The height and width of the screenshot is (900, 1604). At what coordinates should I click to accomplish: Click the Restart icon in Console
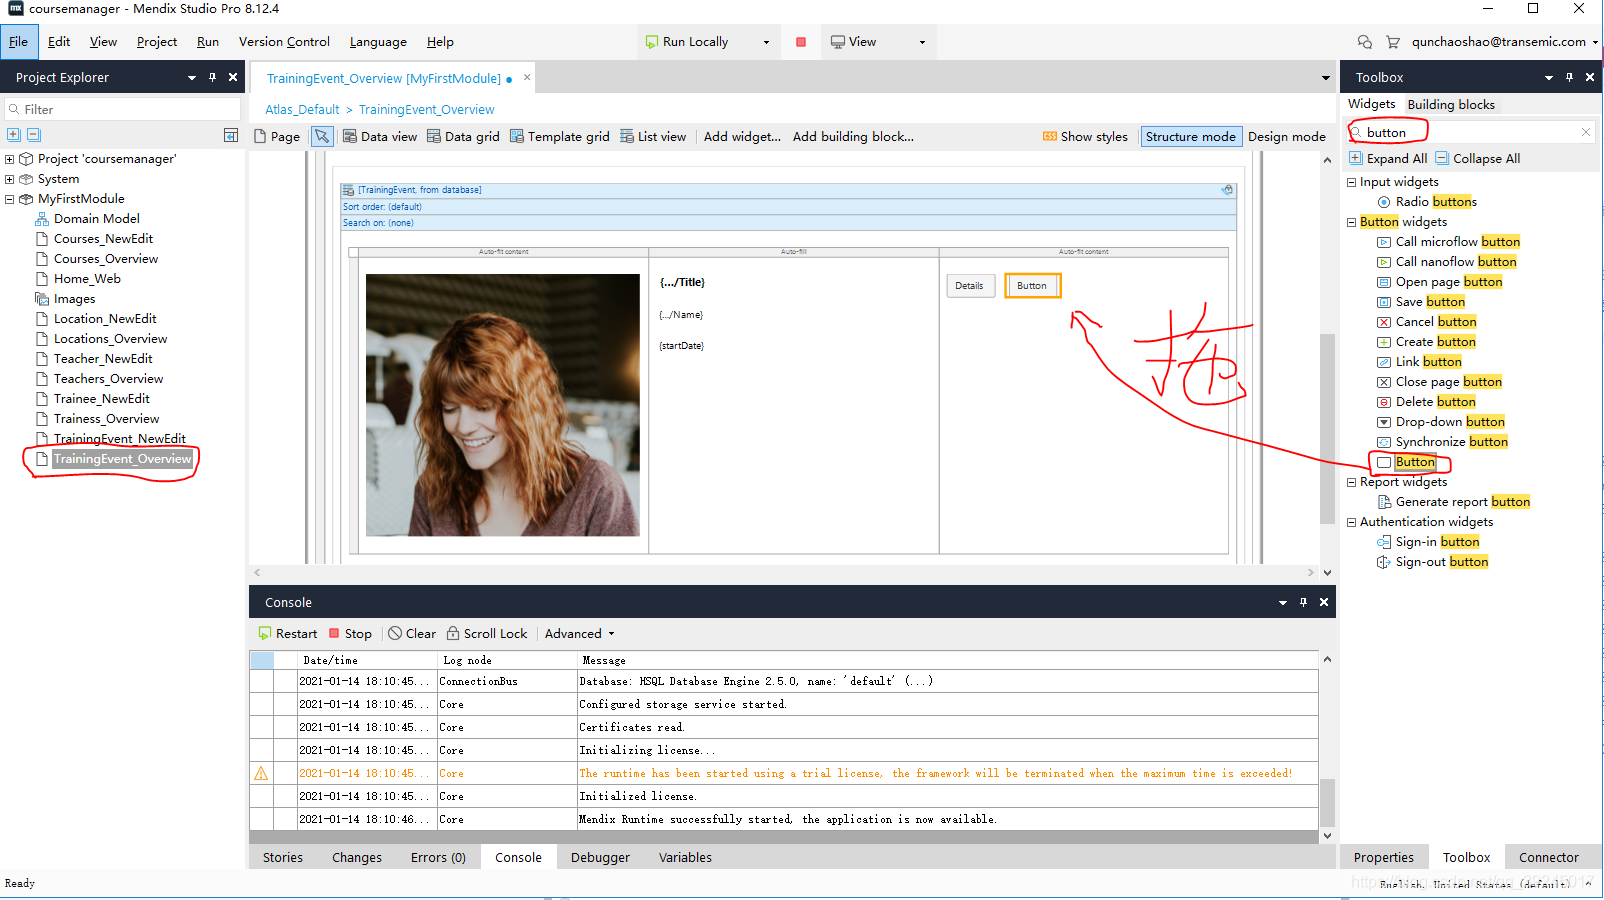(265, 634)
